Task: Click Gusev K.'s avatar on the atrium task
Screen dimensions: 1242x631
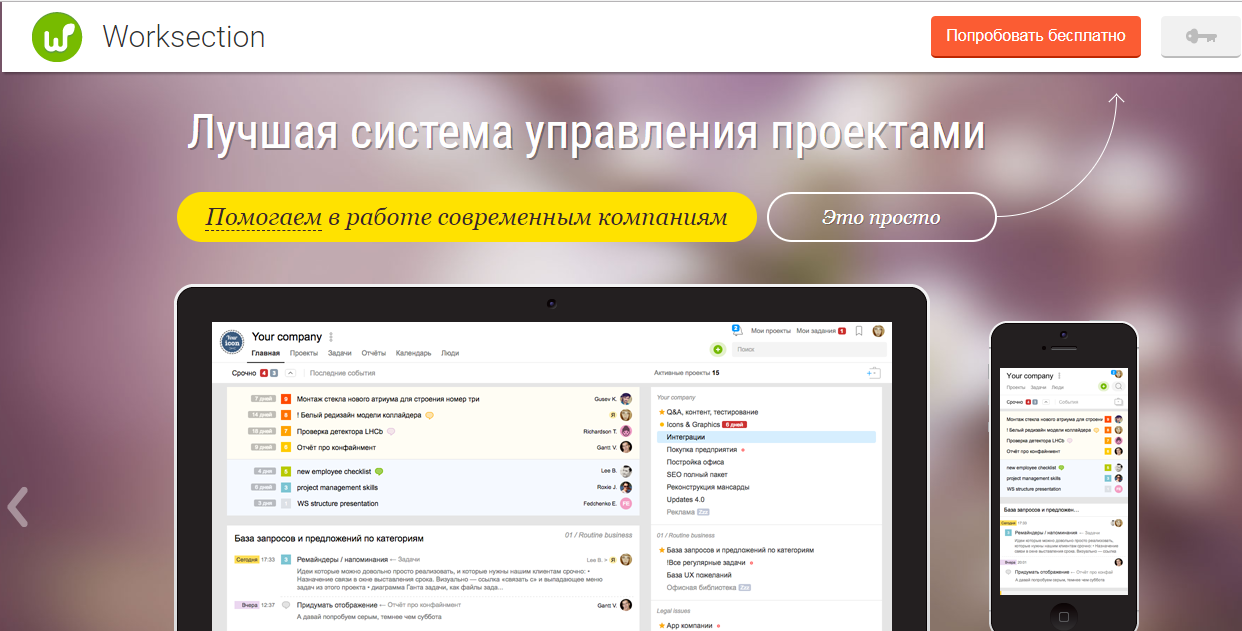Action: (x=624, y=398)
